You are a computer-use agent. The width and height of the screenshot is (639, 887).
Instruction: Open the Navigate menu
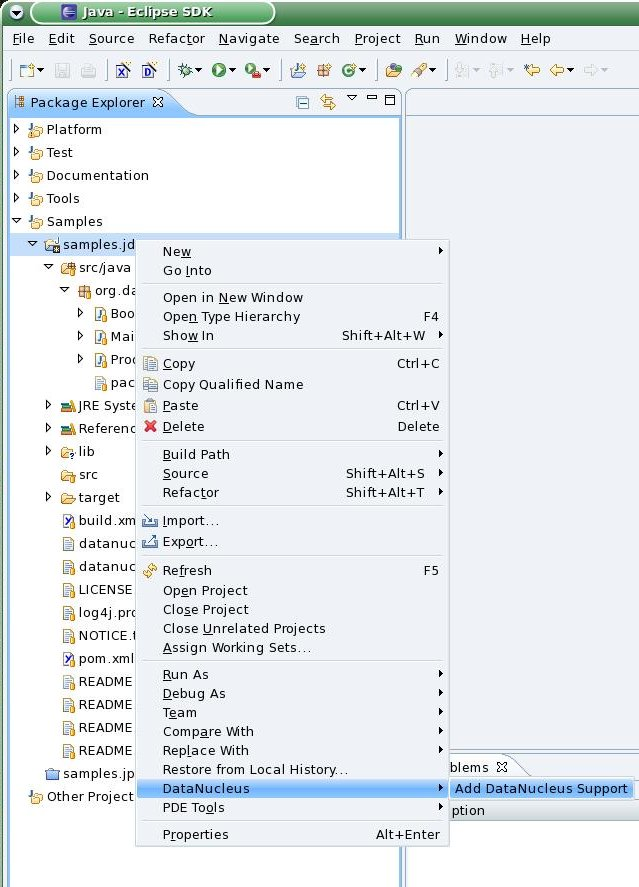point(249,38)
